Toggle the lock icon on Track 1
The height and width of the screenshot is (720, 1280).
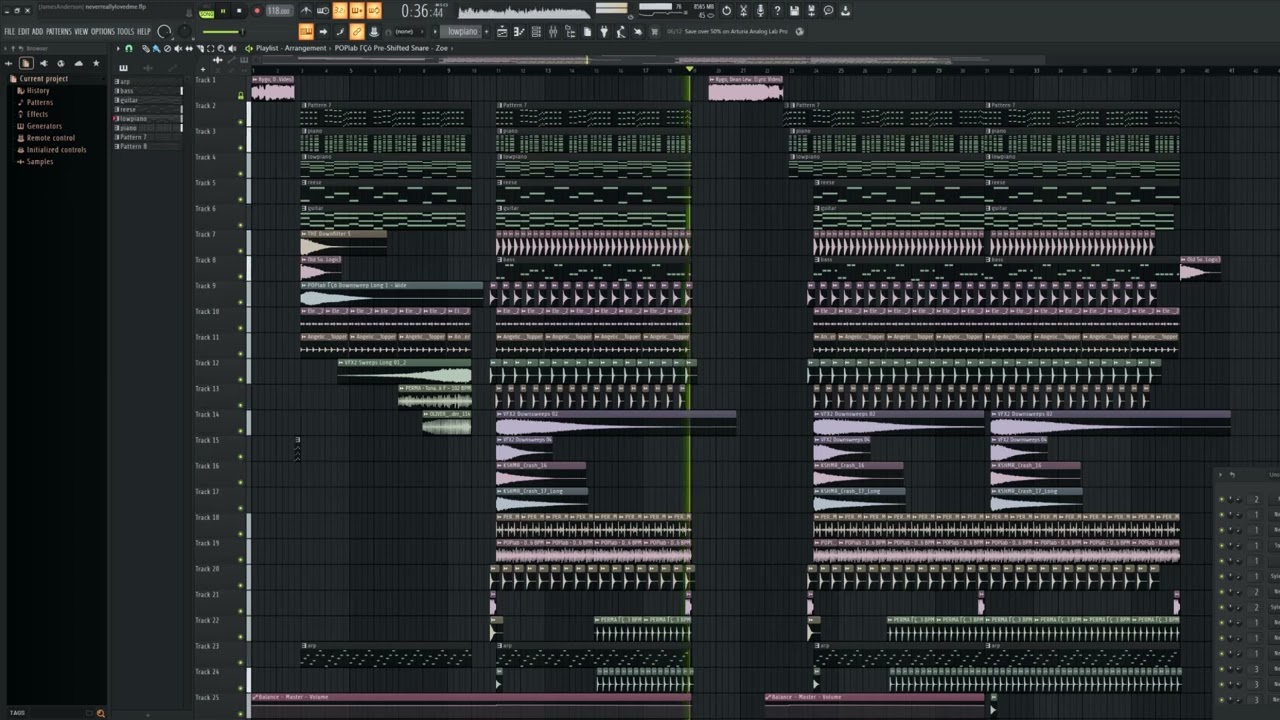click(240, 96)
